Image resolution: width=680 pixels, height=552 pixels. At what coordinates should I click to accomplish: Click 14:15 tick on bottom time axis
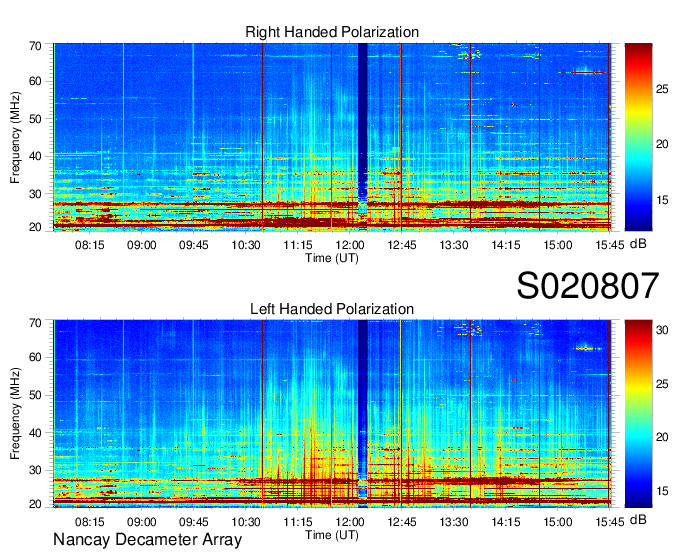(506, 522)
